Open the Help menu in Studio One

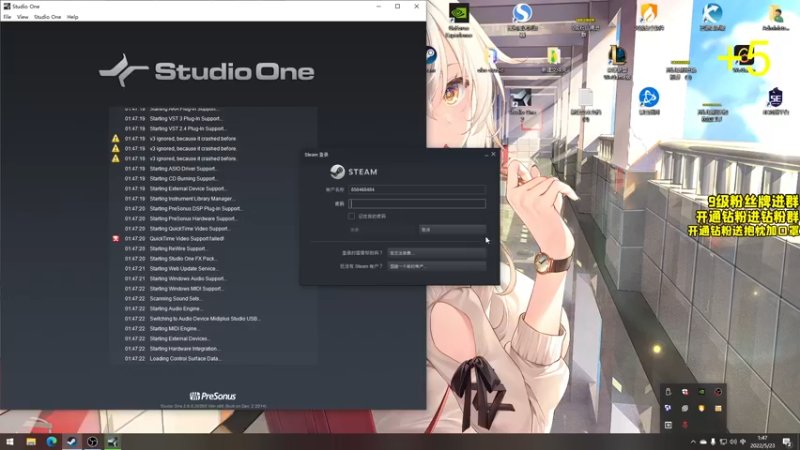pyautogui.click(x=72, y=17)
